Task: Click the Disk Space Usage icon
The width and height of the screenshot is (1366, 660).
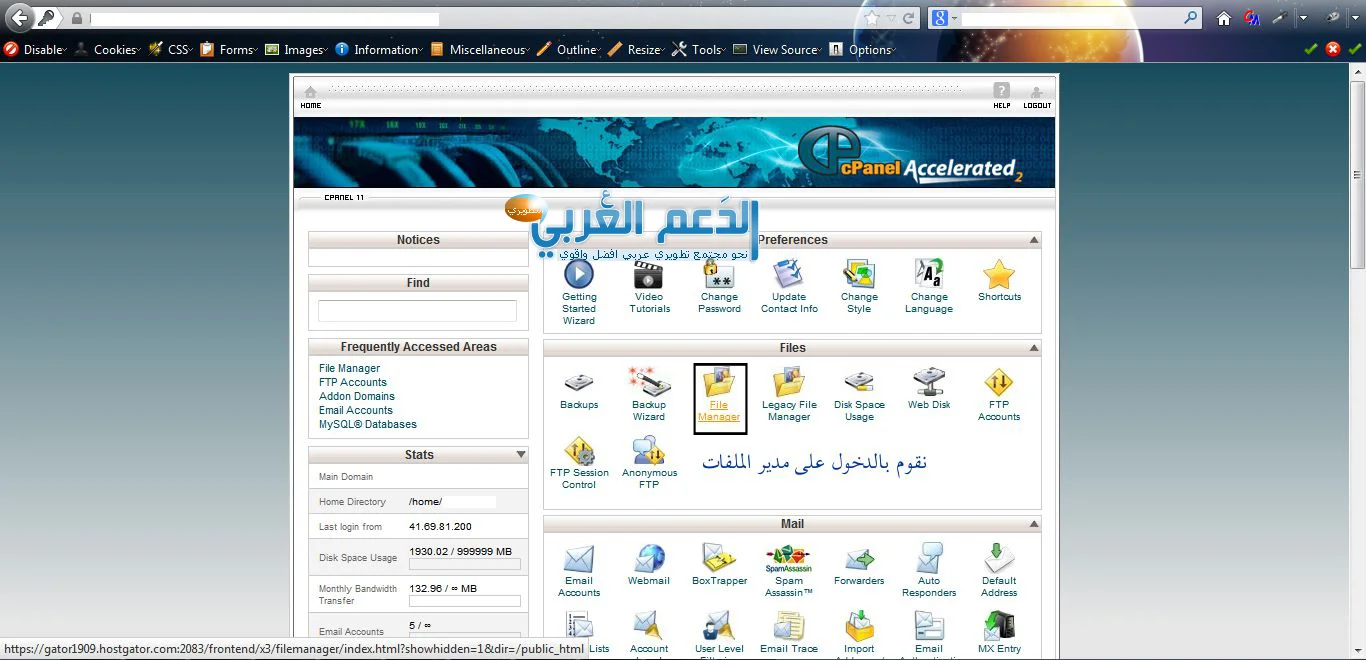Action: [859, 384]
